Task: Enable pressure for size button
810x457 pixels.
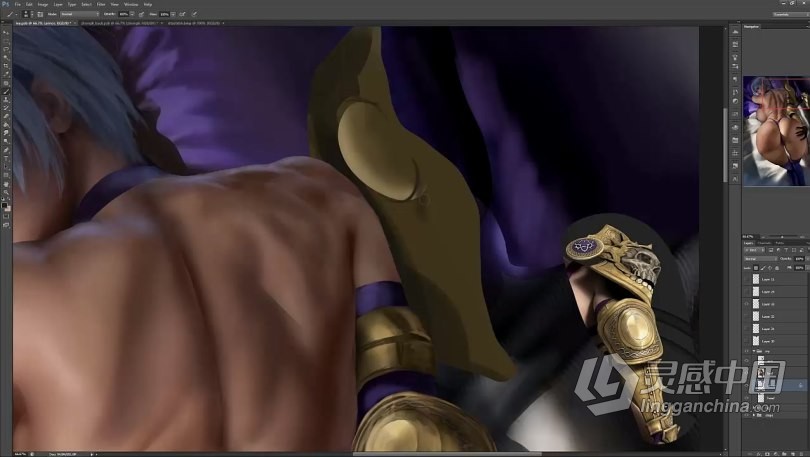Action: 194,14
